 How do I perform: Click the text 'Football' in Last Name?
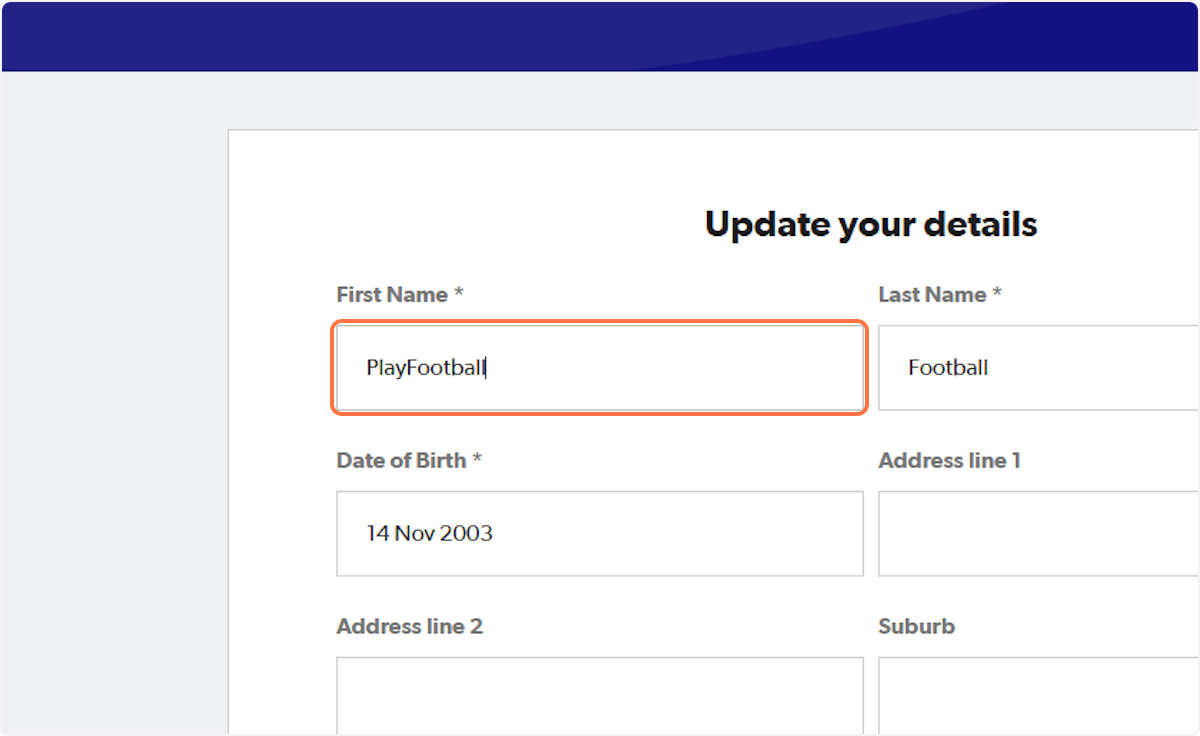click(x=946, y=367)
